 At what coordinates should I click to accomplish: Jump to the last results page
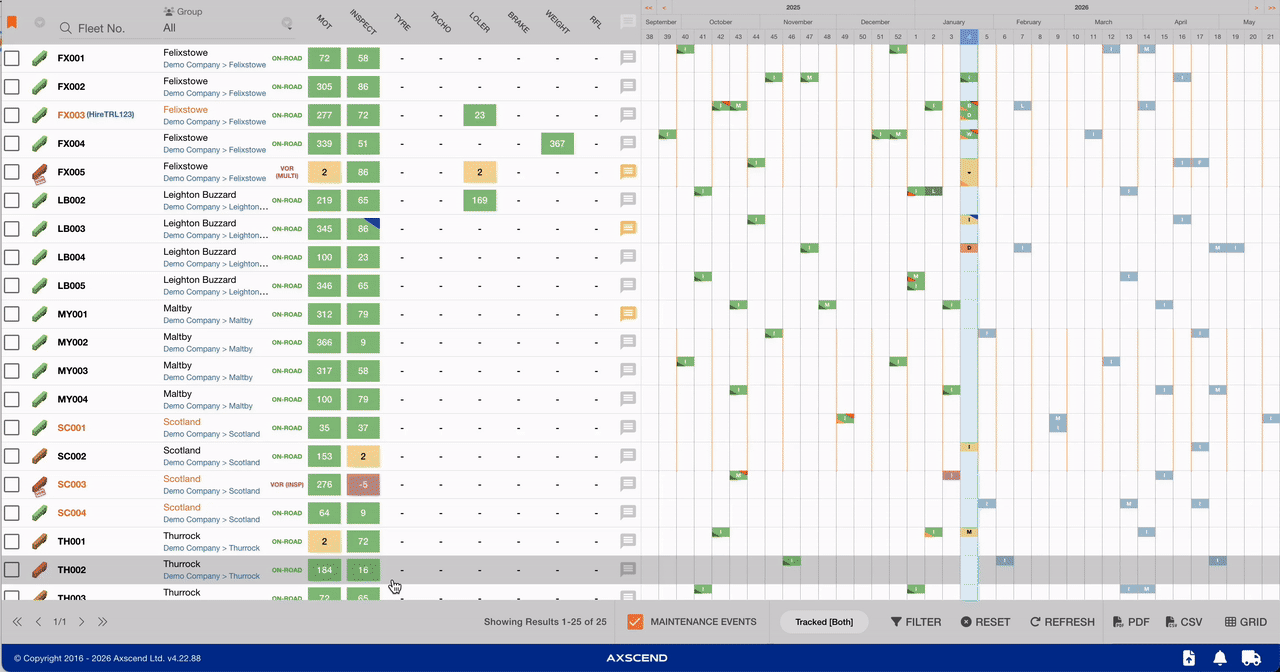(102, 622)
